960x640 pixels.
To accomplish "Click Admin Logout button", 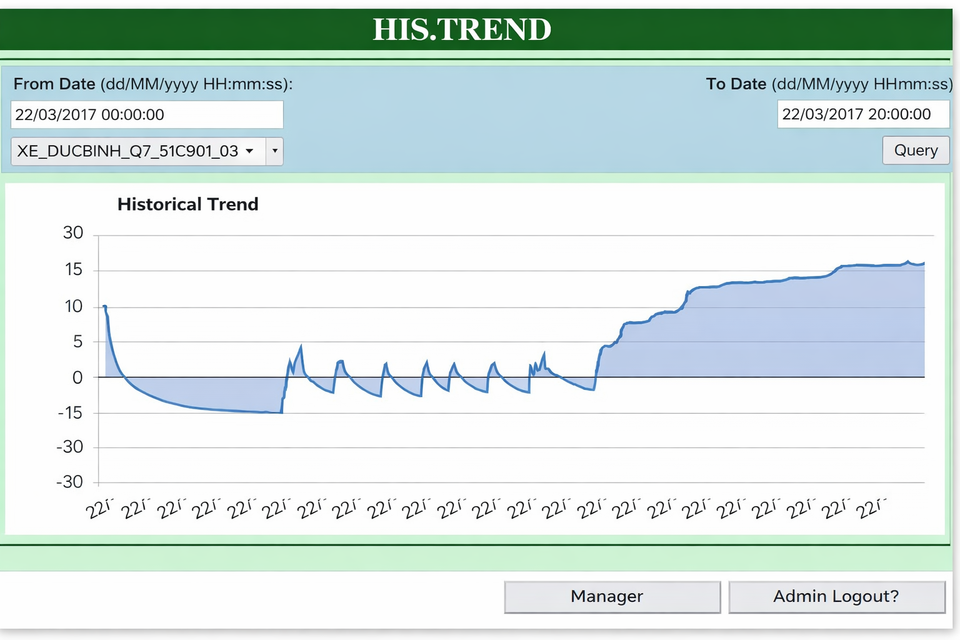I will click(x=836, y=597).
